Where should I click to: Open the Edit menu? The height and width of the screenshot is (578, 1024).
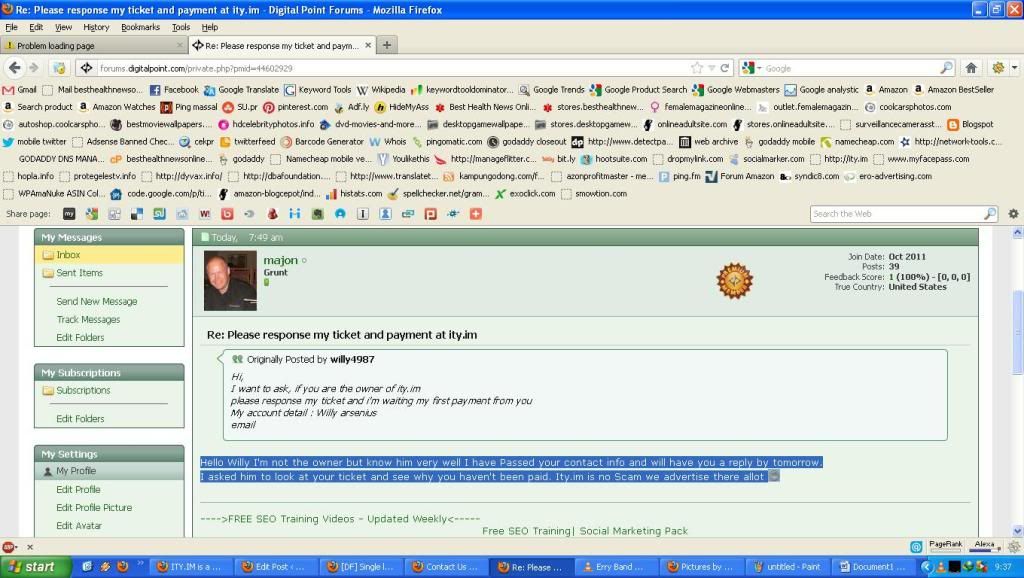tap(36, 27)
